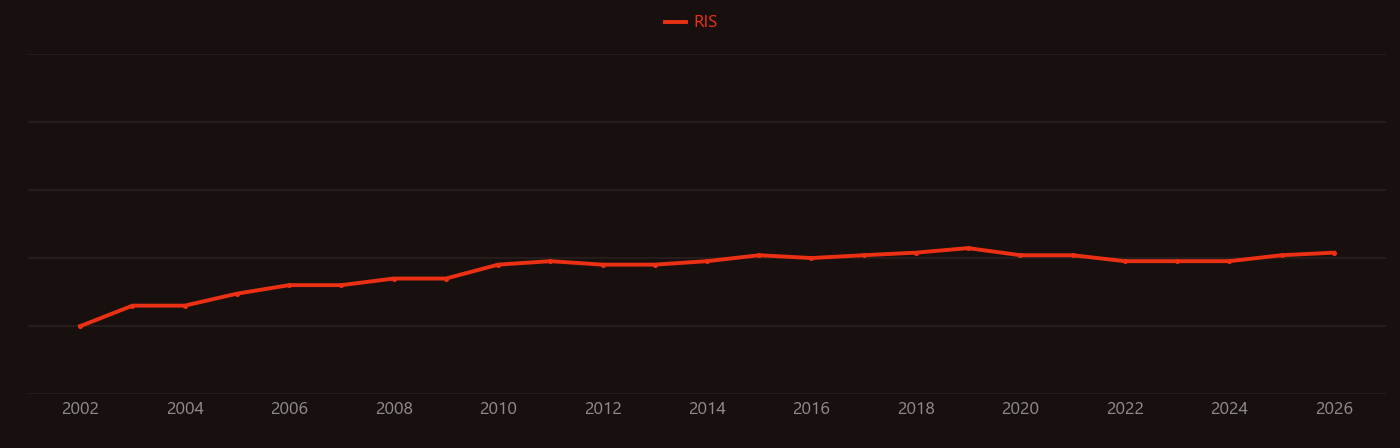Select the 2006 data point marker
Image resolution: width=1400 pixels, height=448 pixels.
click(x=289, y=285)
